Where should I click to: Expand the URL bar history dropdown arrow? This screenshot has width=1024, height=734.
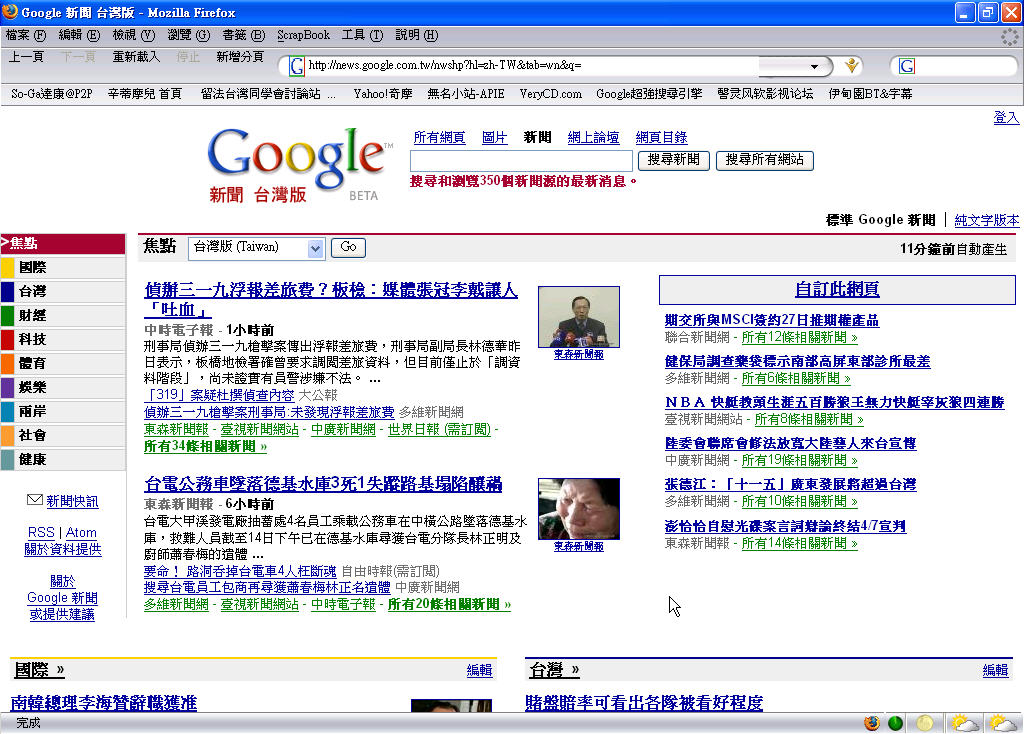(816, 66)
